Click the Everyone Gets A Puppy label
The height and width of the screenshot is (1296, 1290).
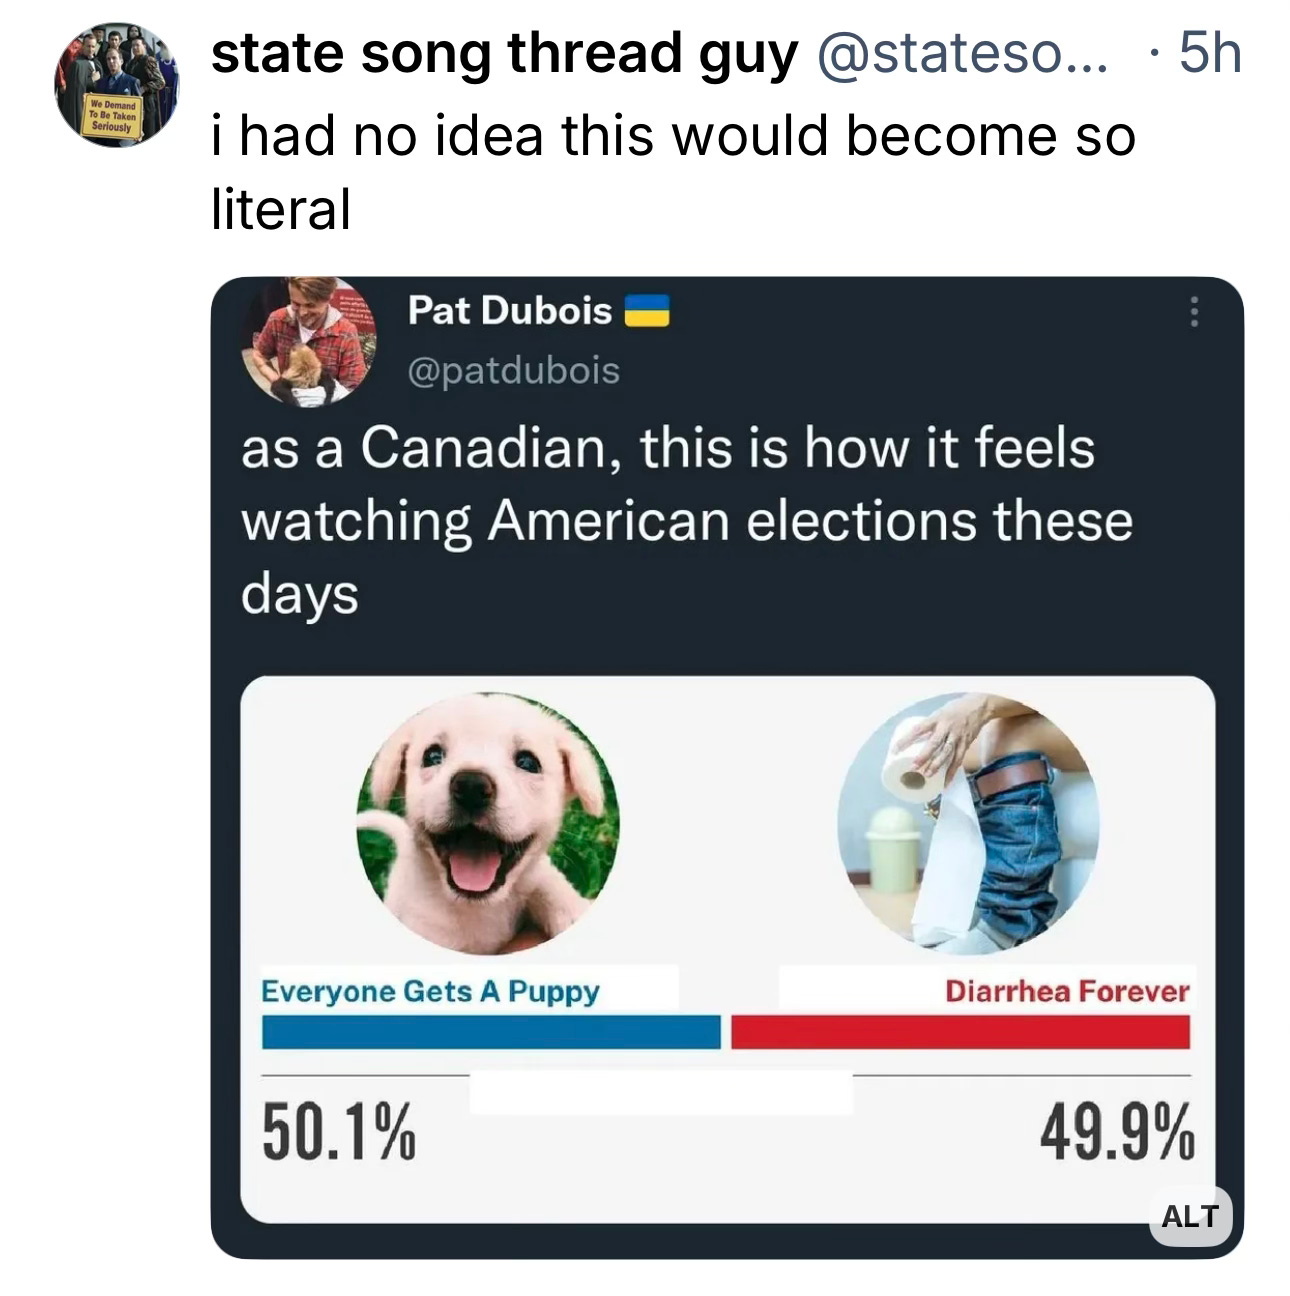[x=430, y=991]
